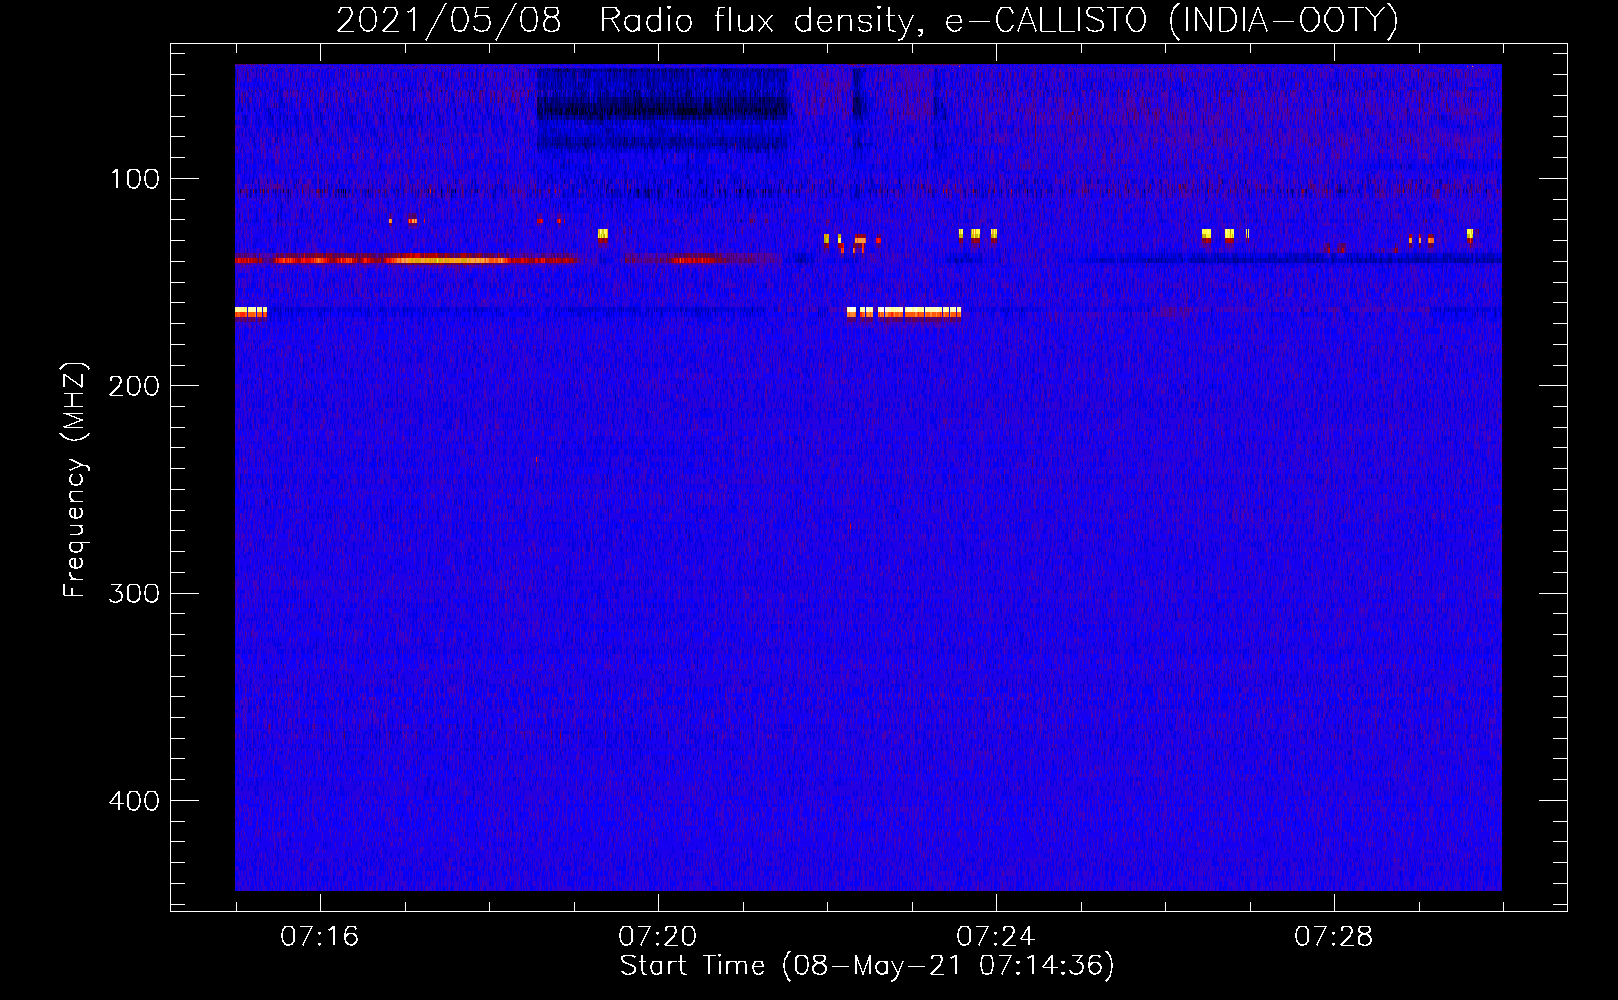Click the 400 frequency tick label
This screenshot has height=1000, width=1618.
point(134,801)
